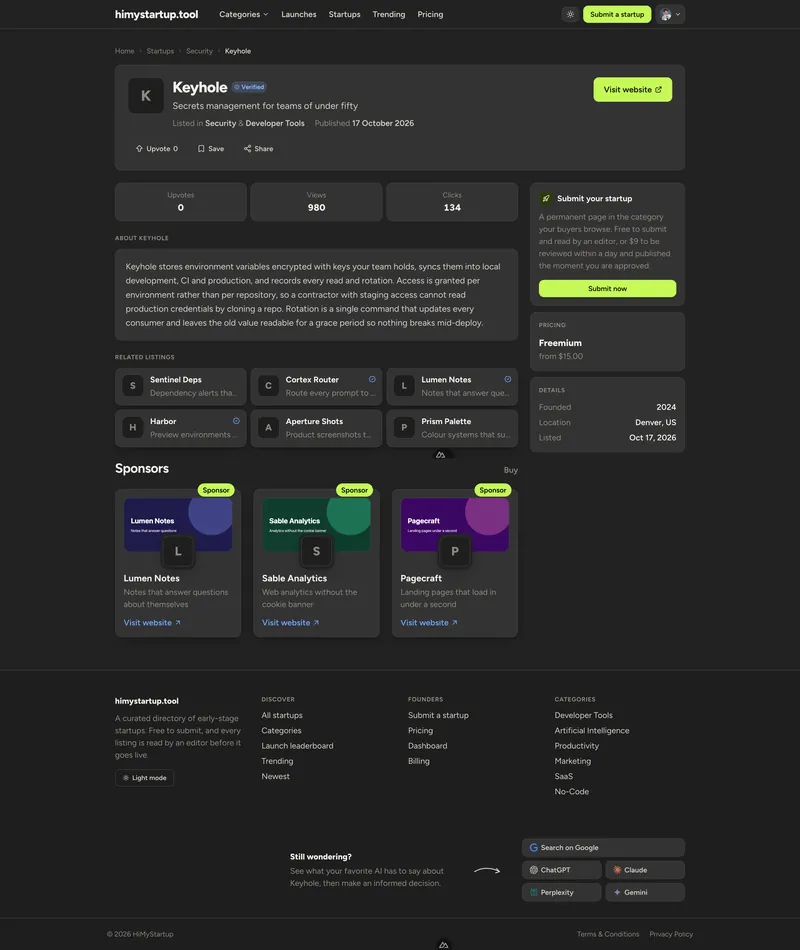
Task: Open Pricing in top navigation
Action: pyautogui.click(x=430, y=15)
